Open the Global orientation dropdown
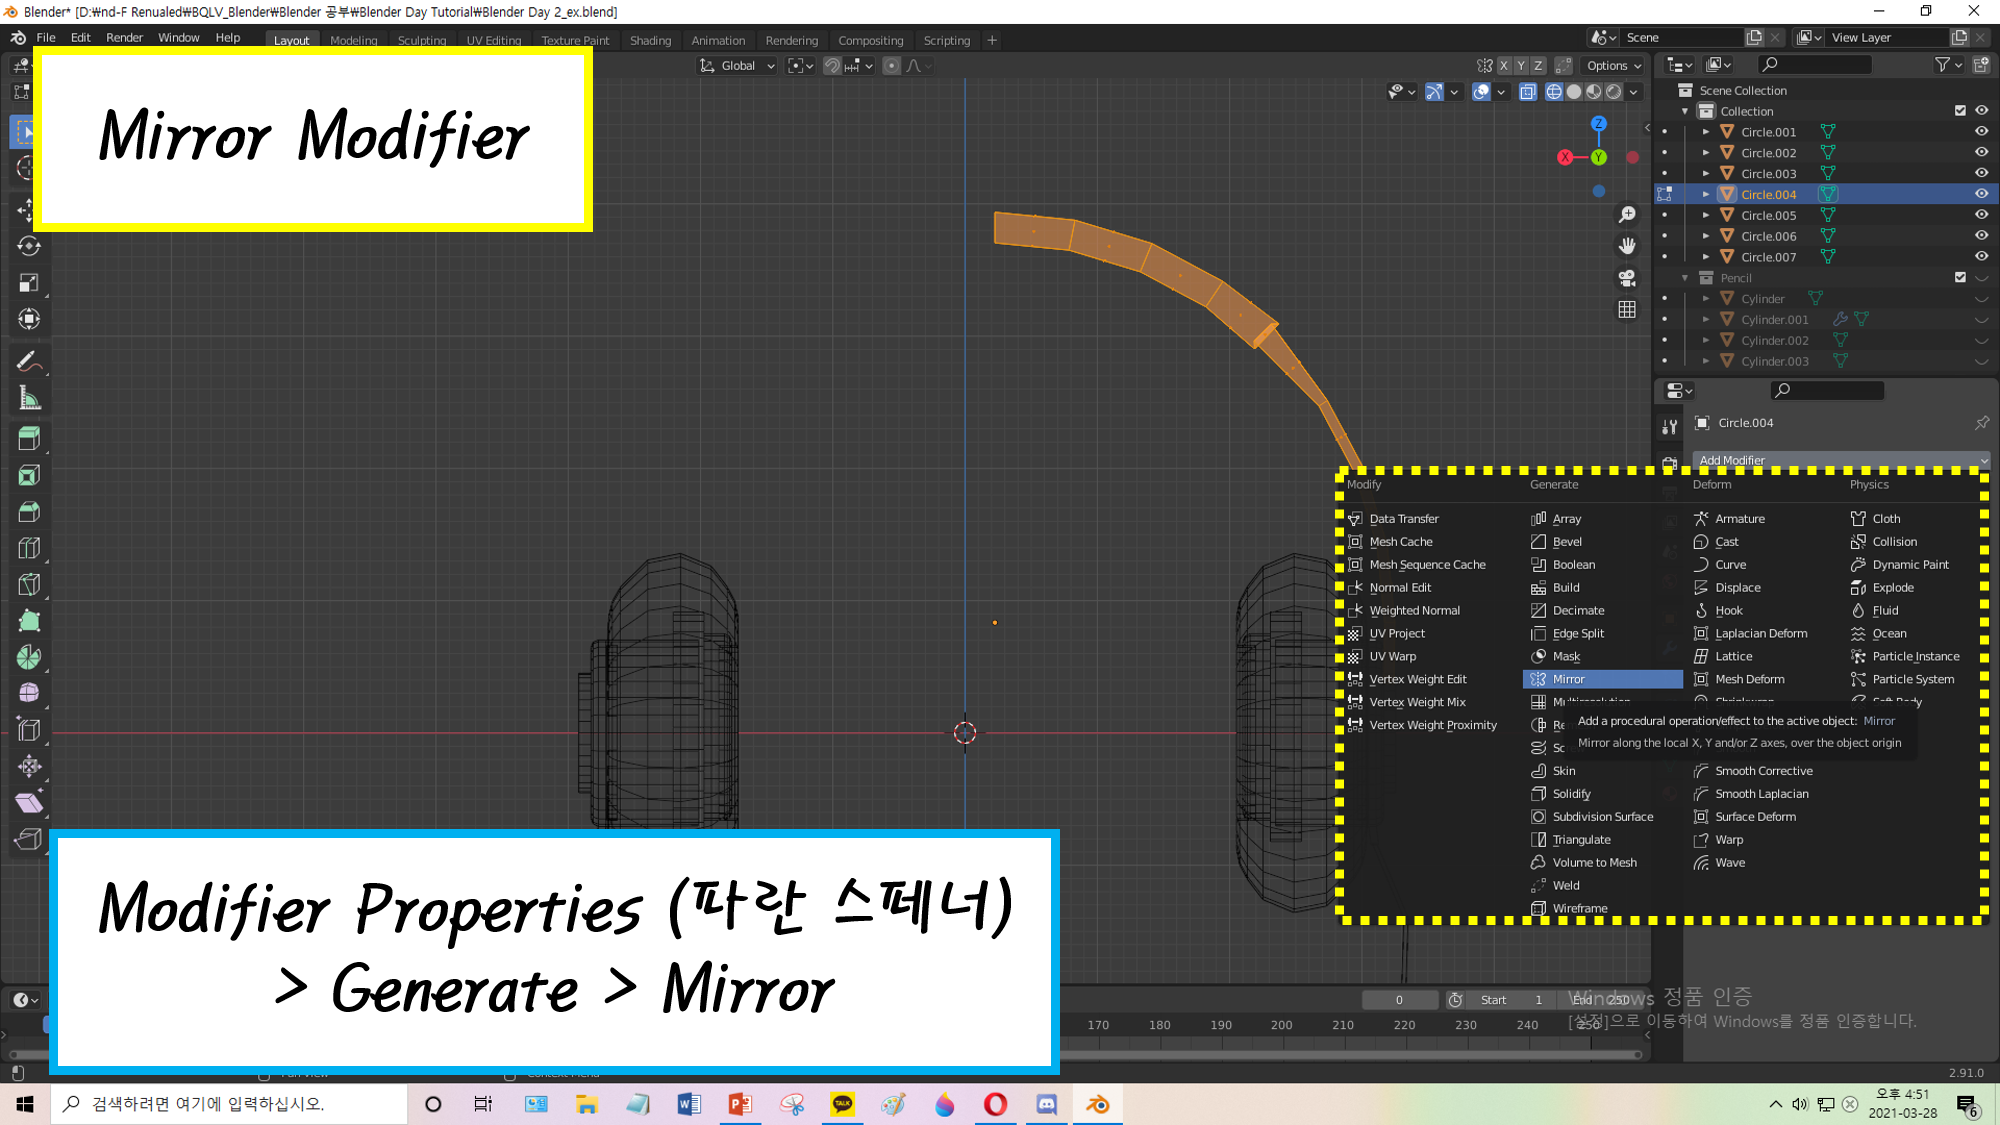Viewport: 2000px width, 1125px height. [x=738, y=66]
